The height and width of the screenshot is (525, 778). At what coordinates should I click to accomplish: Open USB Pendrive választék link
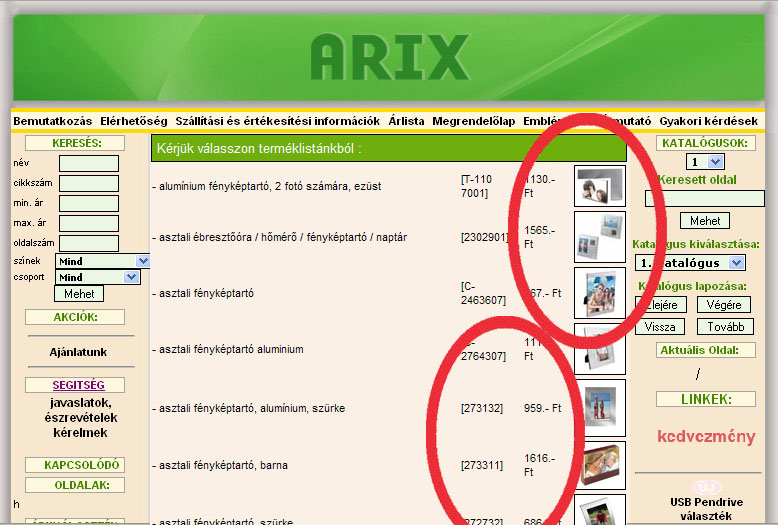coord(706,509)
